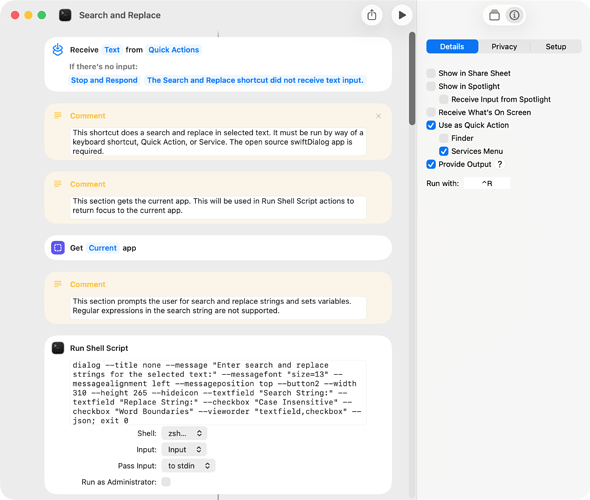Image resolution: width=590 pixels, height=500 pixels.
Task: Open the action library icon
Action: (x=494, y=15)
